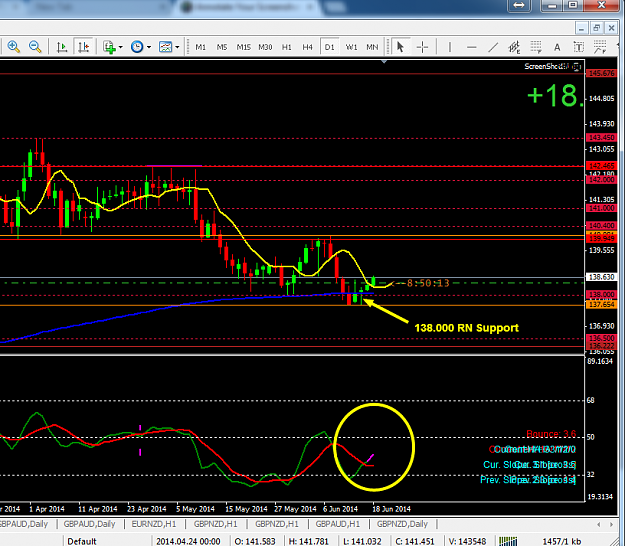Image resolution: width=625 pixels, height=546 pixels.
Task: Select the crosshair tool
Action: 422,47
